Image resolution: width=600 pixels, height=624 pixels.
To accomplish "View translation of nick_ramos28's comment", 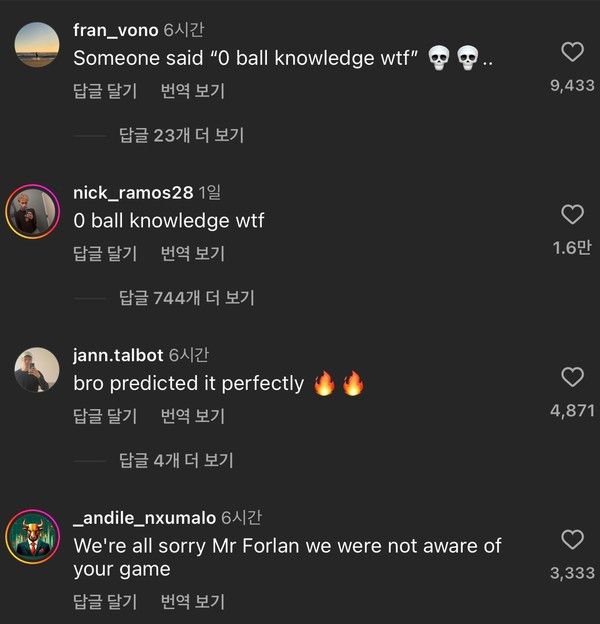I will (x=192, y=254).
